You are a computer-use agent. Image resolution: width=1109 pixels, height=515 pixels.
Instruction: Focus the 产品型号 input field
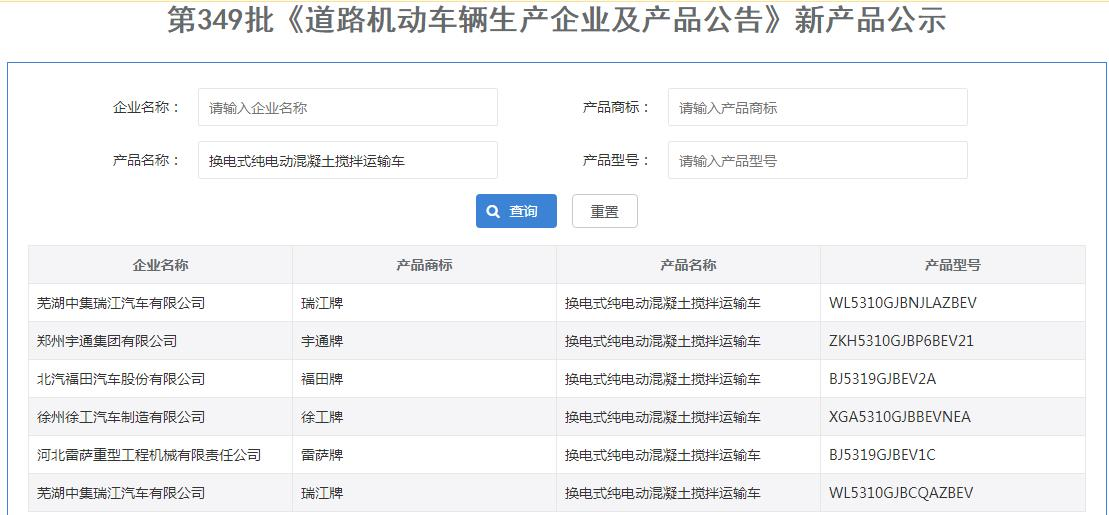click(x=818, y=161)
